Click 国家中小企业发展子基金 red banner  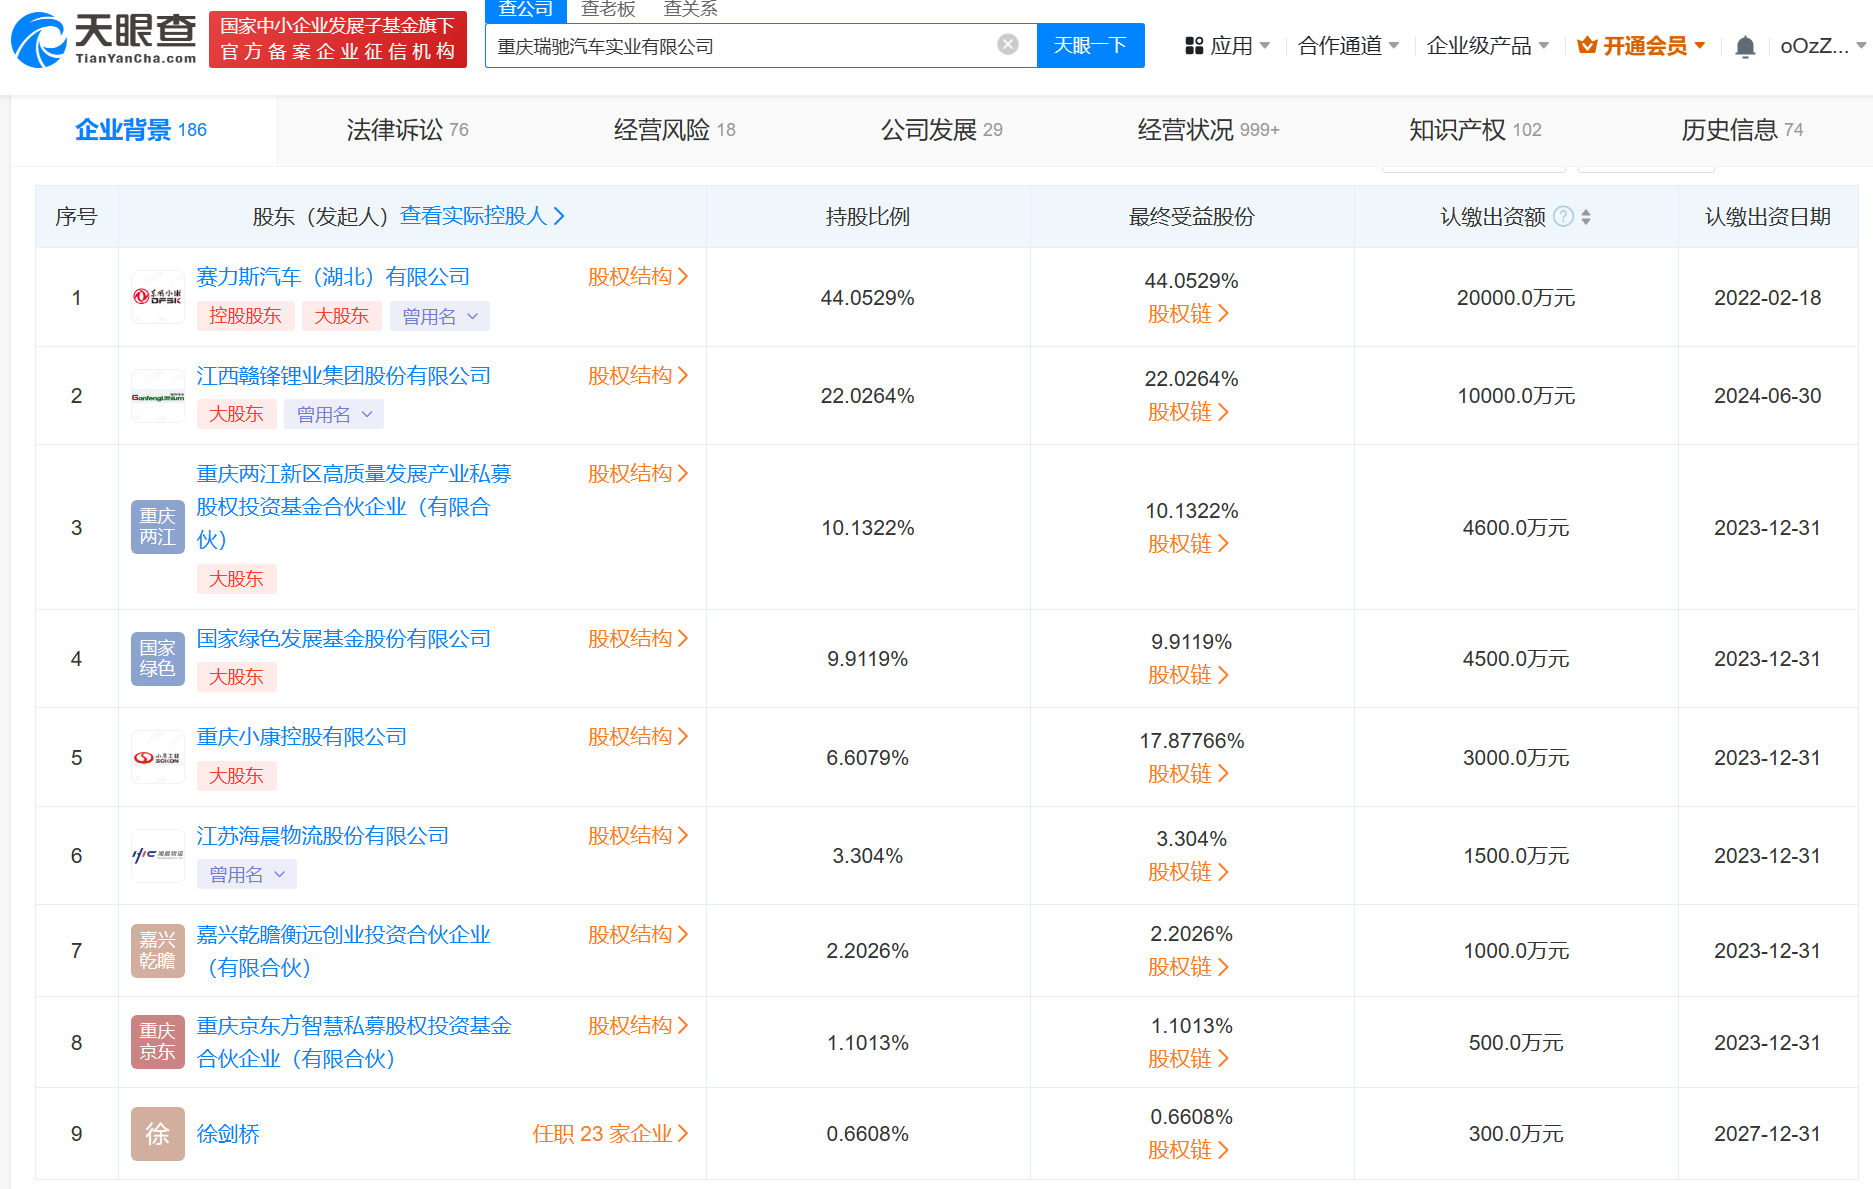[x=338, y=39]
